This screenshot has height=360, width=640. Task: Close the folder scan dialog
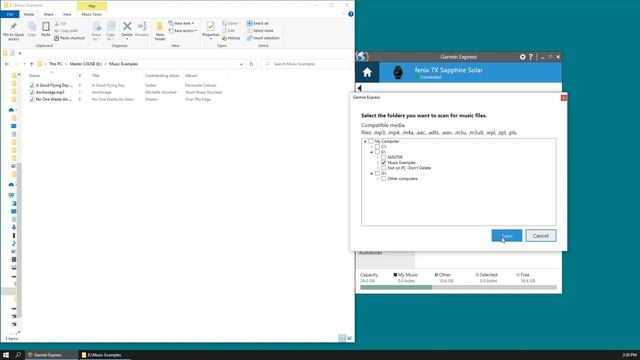[x=564, y=98]
